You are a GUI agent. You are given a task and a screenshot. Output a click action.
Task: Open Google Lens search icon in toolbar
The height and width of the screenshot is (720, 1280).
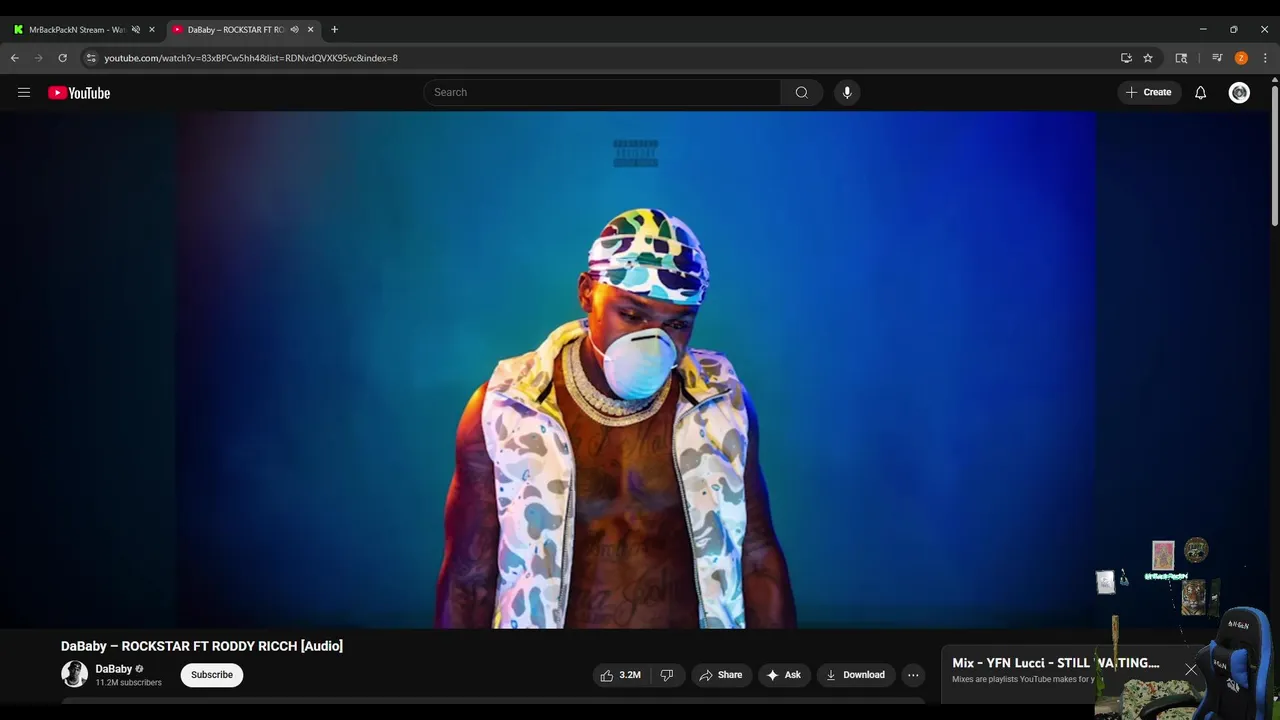[x=1181, y=58]
